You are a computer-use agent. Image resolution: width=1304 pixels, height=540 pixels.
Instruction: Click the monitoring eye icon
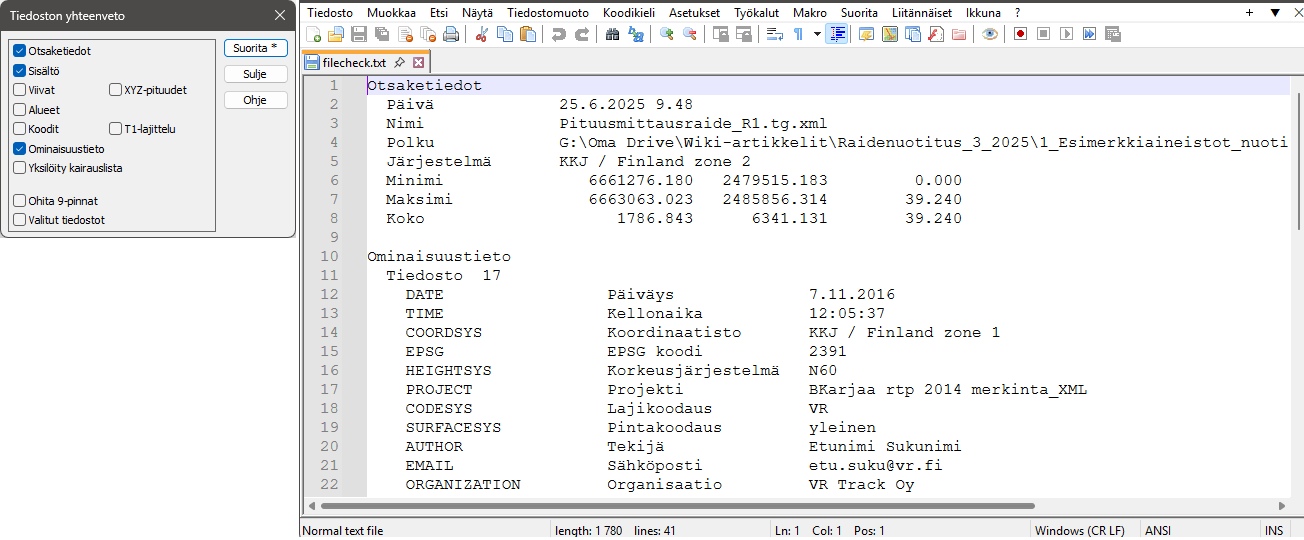point(989,34)
